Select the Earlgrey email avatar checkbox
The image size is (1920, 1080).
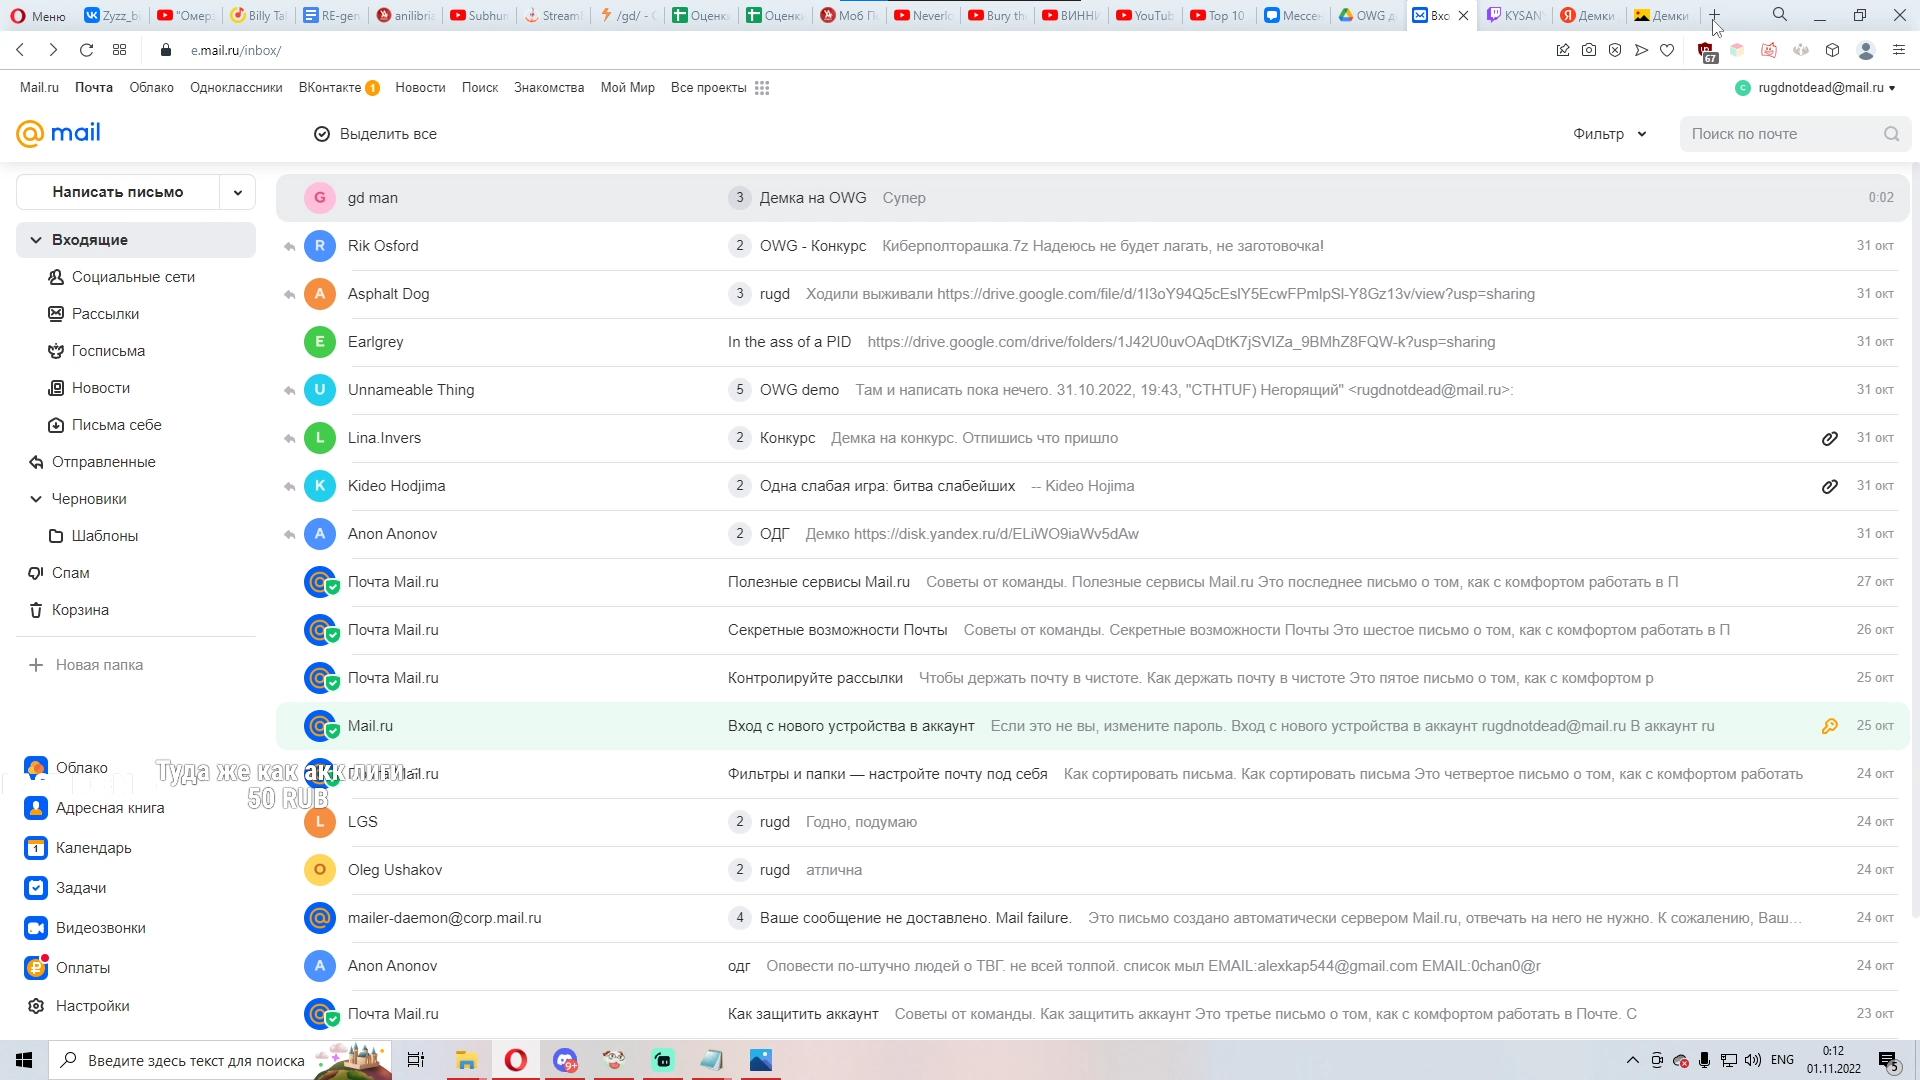click(x=320, y=342)
